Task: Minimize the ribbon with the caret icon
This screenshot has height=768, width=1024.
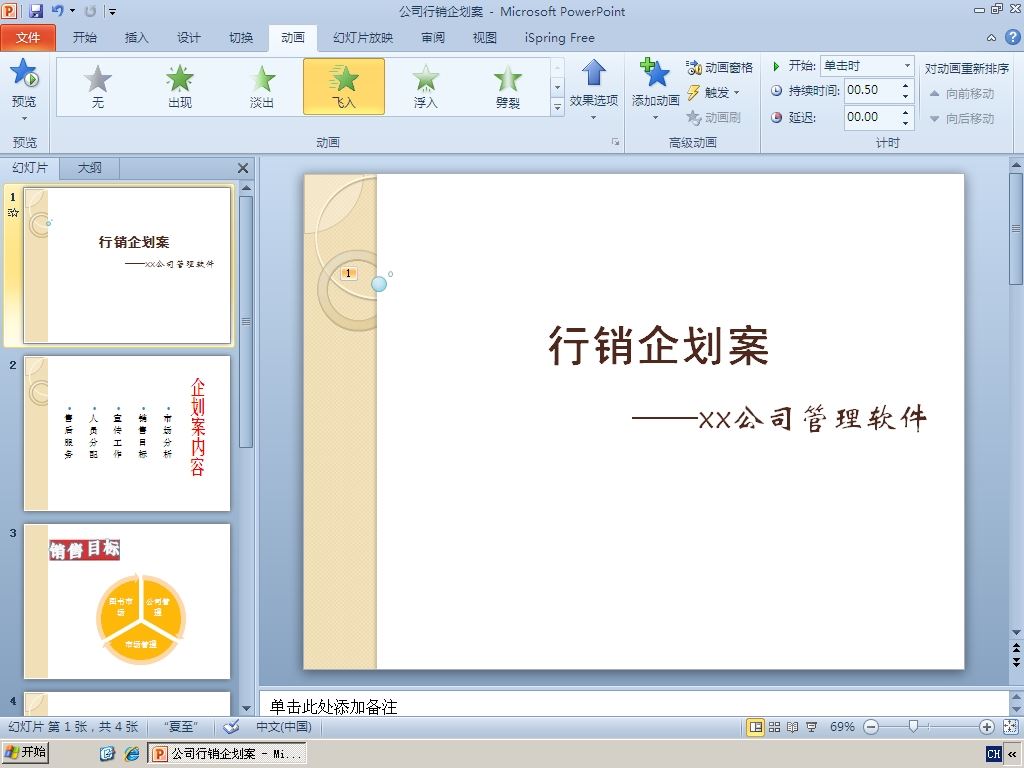Action: click(991, 38)
